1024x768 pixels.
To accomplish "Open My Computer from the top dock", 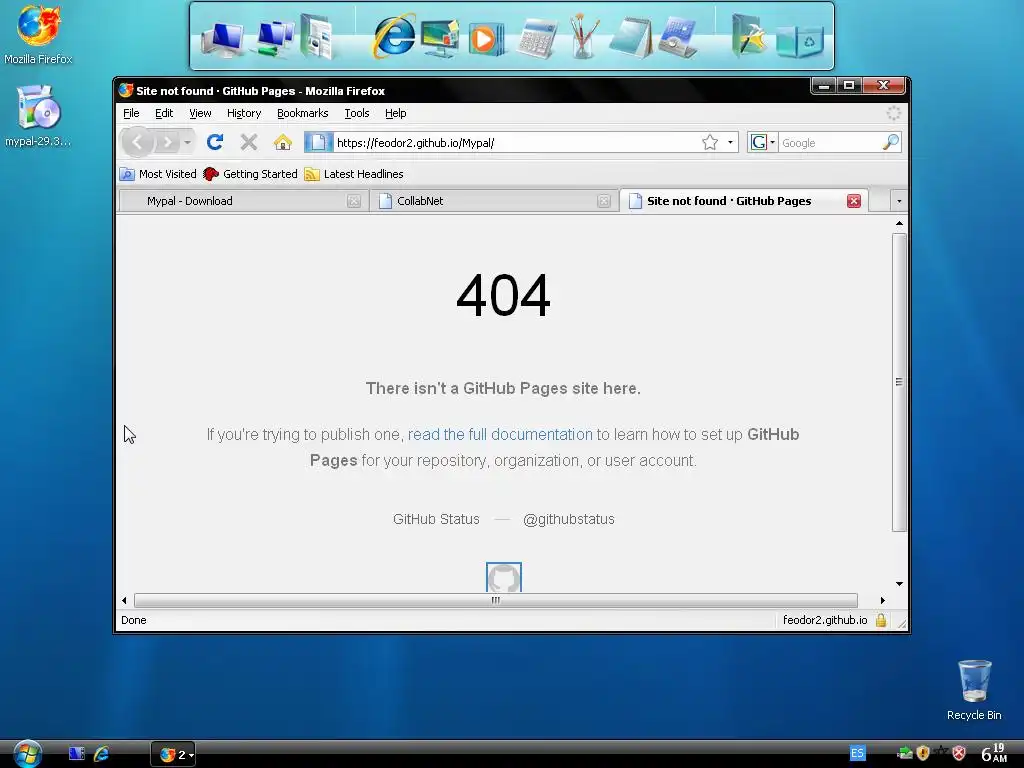I will point(223,38).
